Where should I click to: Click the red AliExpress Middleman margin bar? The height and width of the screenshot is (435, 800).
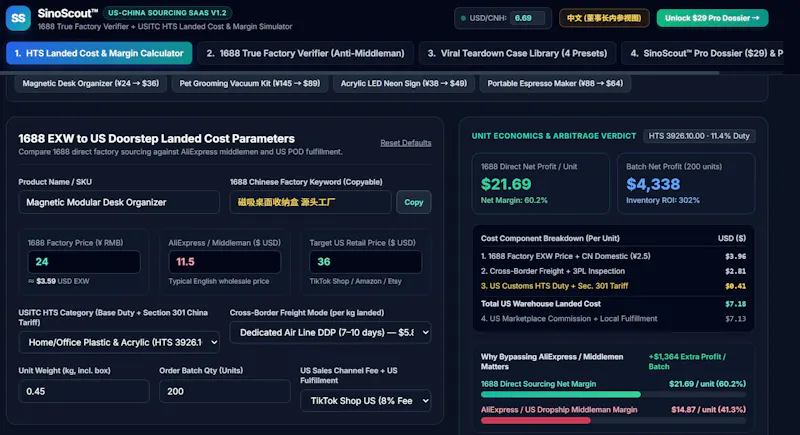535,420
